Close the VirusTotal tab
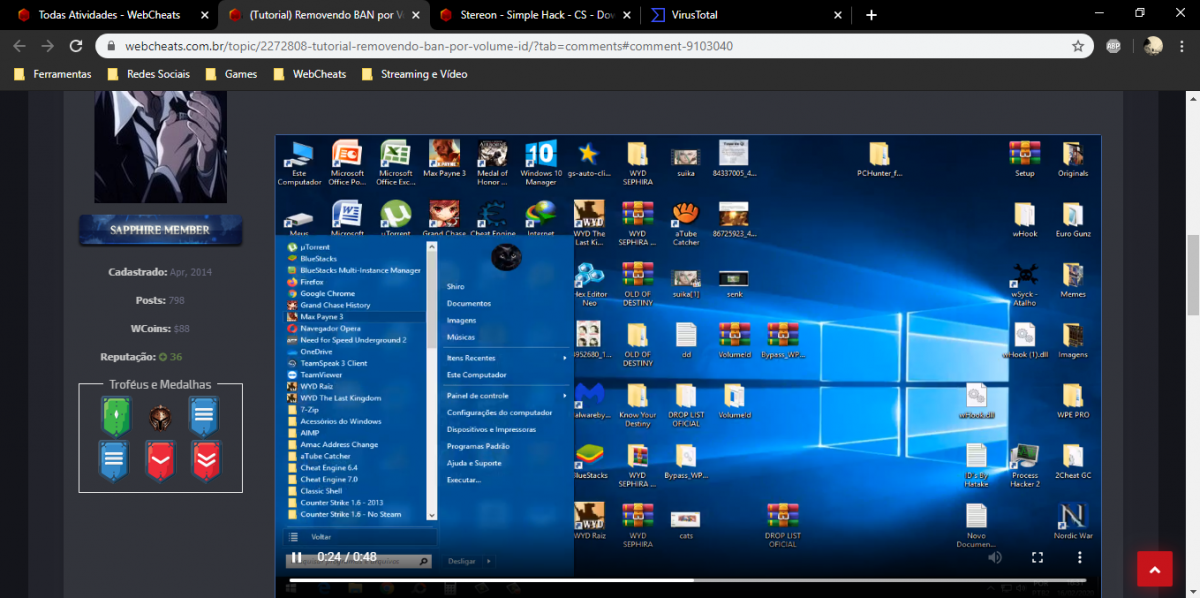The image size is (1200, 598). (x=837, y=15)
